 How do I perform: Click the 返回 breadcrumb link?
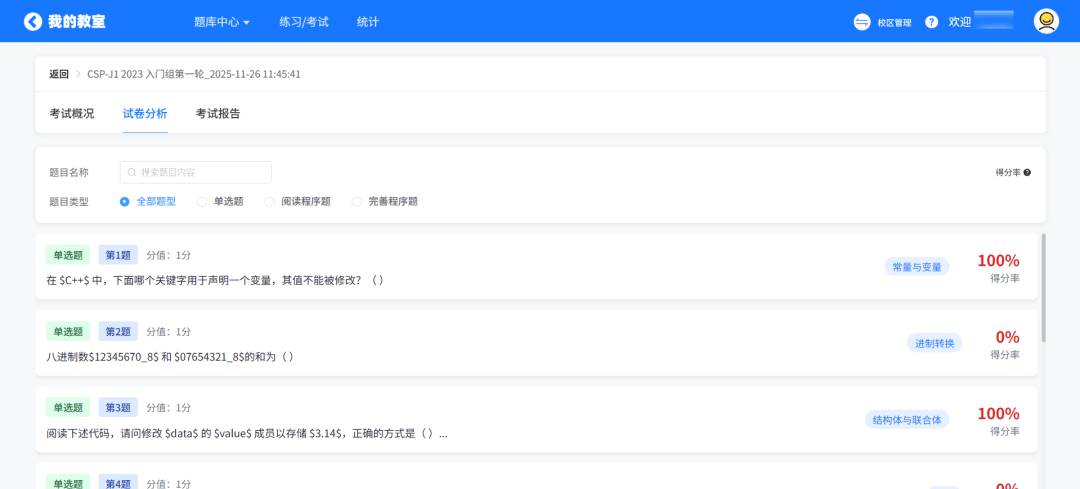(59, 74)
